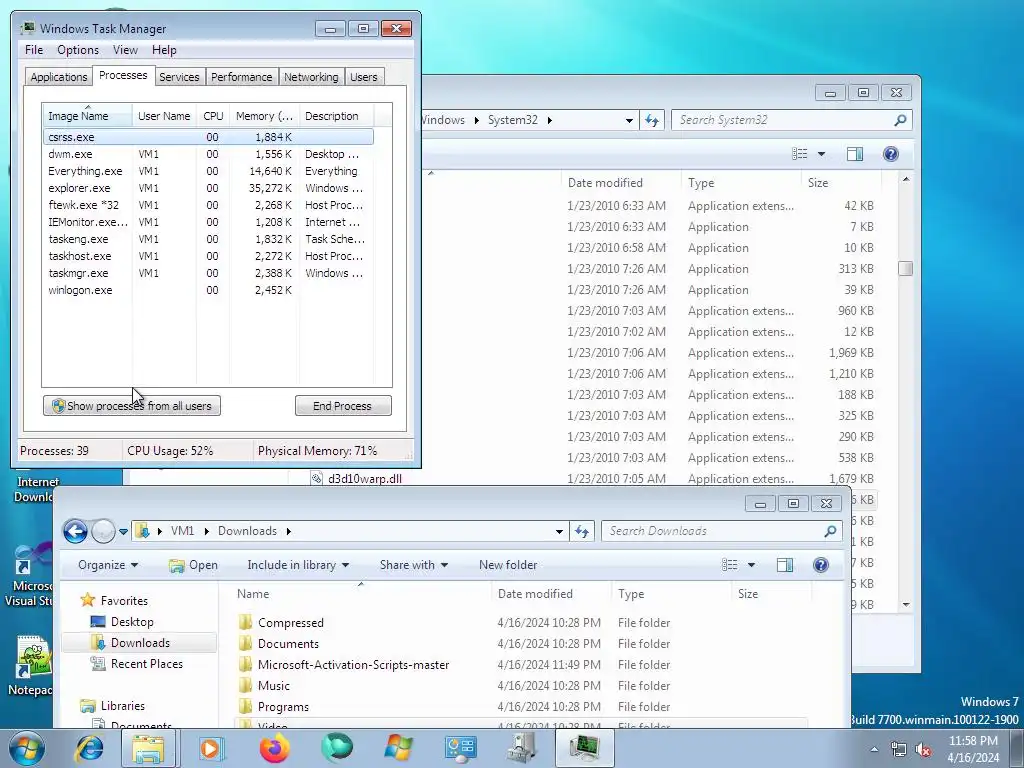Open view options arrow in Downloads window
Image resolution: width=1024 pixels, height=768 pixels.
tap(751, 565)
